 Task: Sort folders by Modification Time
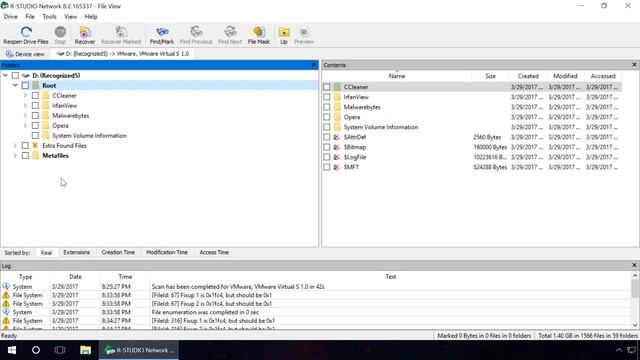[x=167, y=252]
